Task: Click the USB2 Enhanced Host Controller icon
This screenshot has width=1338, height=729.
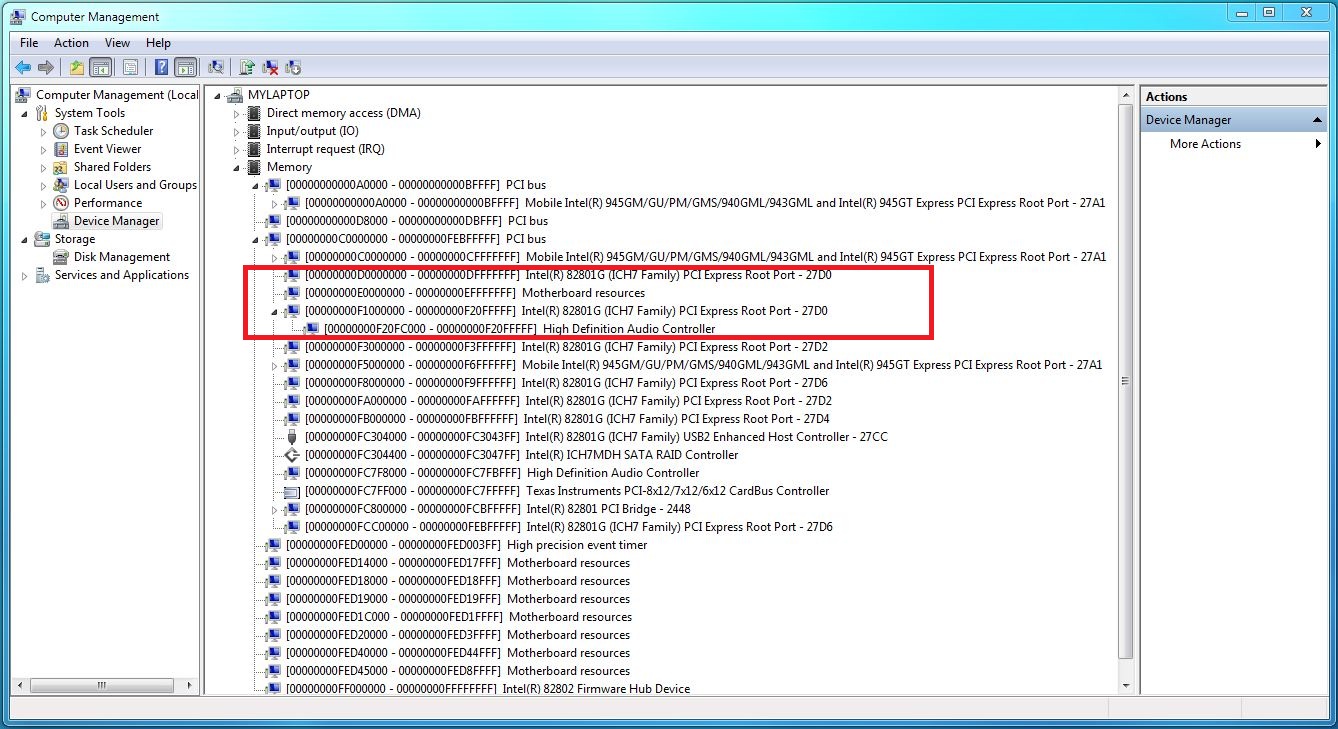Action: pyautogui.click(x=292, y=437)
